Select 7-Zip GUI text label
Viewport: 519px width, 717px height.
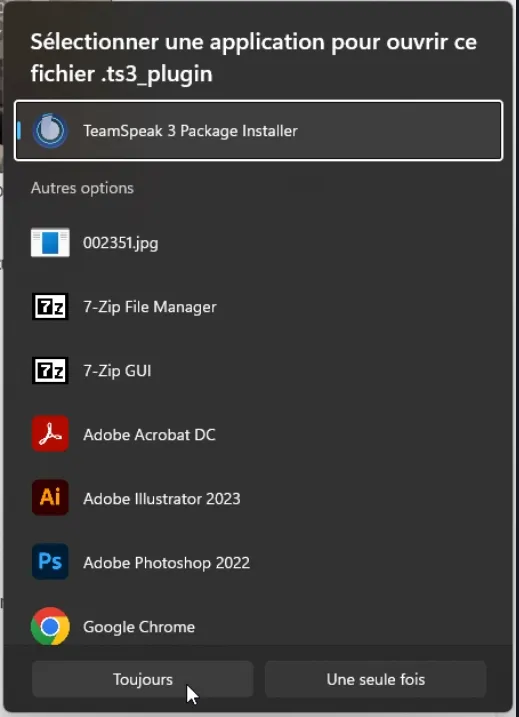(x=117, y=371)
